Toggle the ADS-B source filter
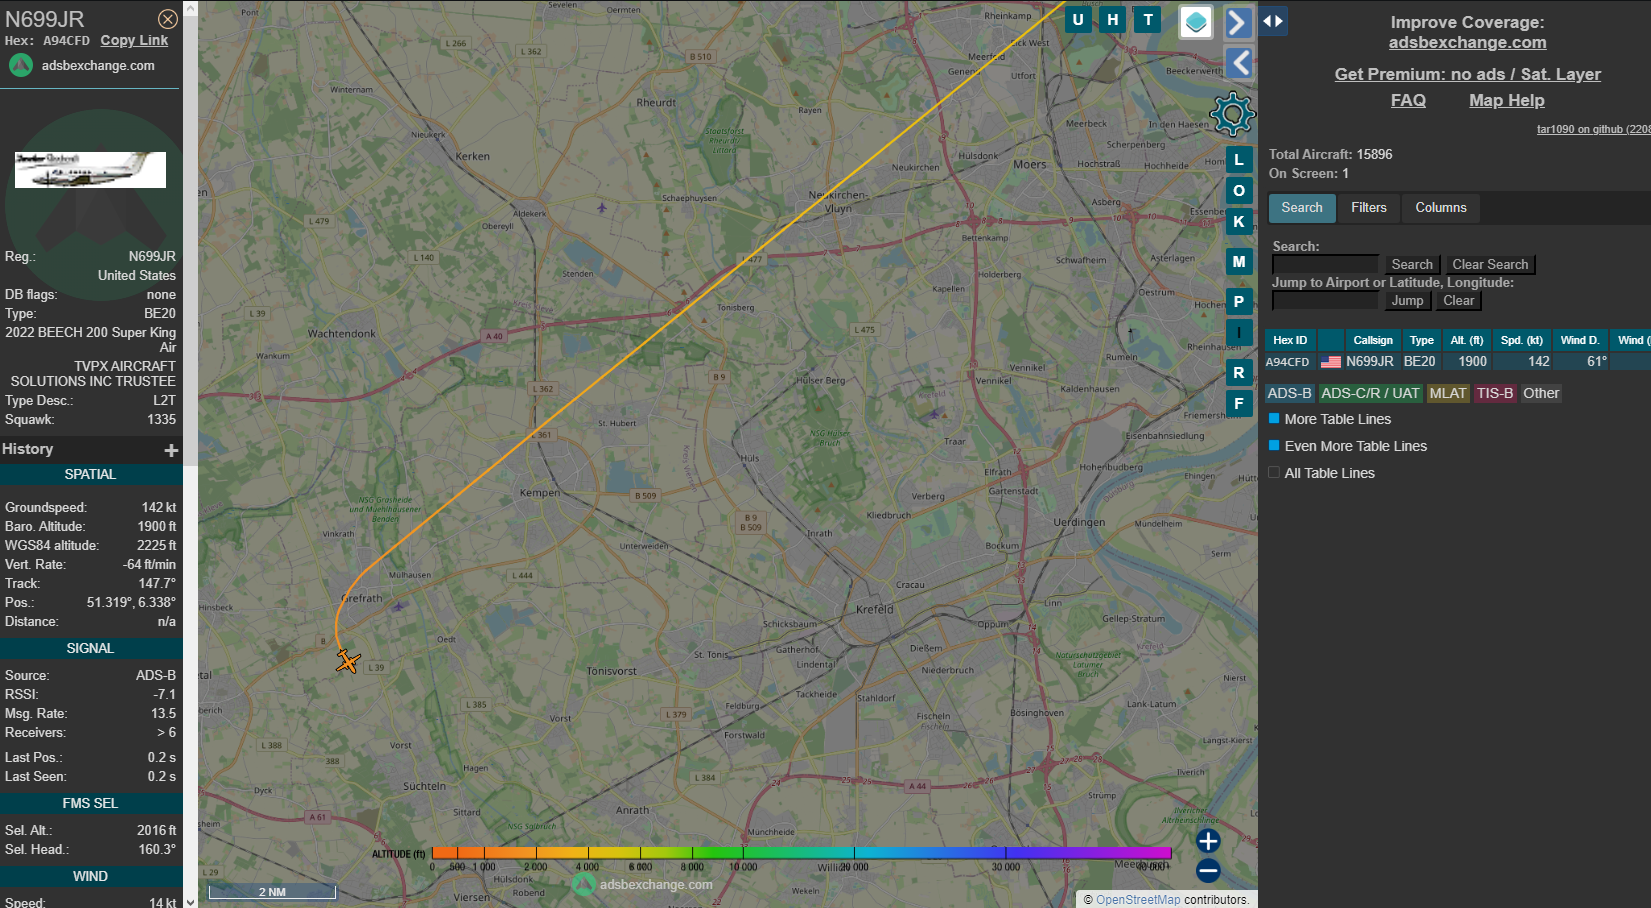1651x908 pixels. point(1289,394)
